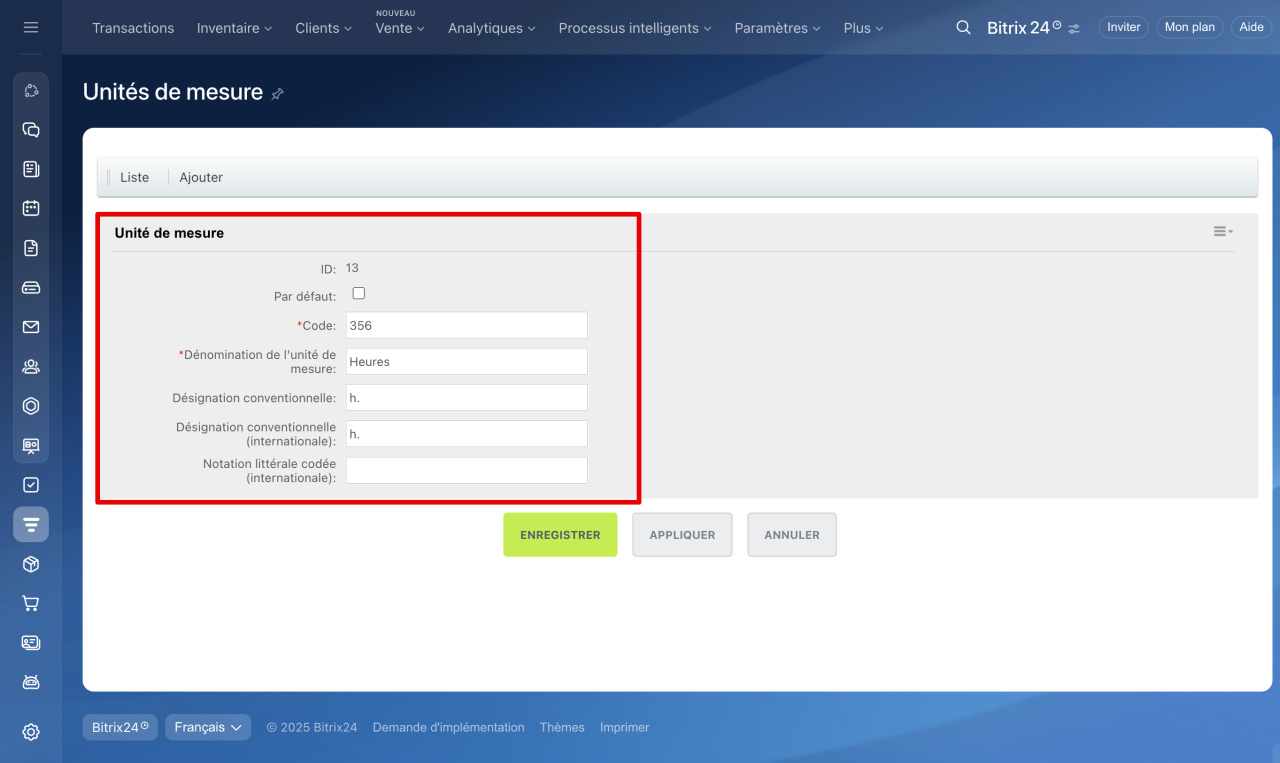Click the Code field containing 356

(x=466, y=325)
